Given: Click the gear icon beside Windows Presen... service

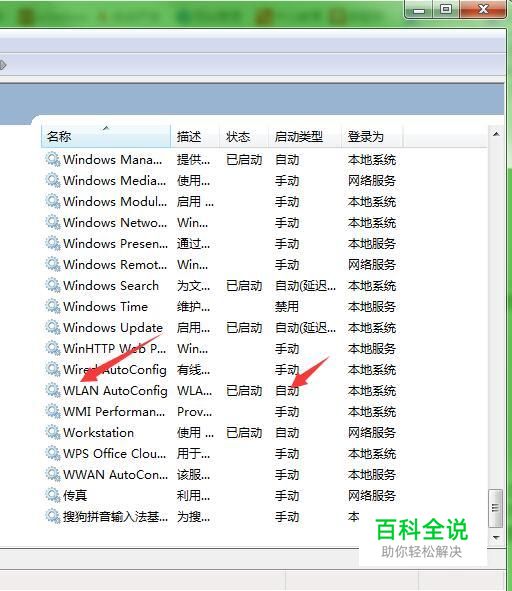Looking at the screenshot, I should point(53,243).
